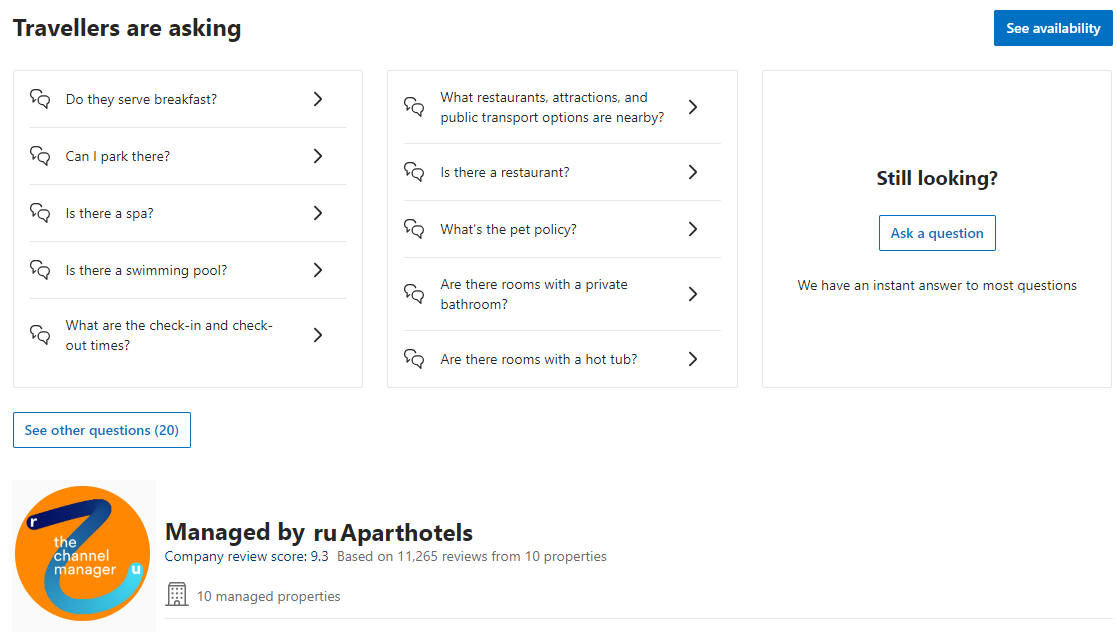This screenshot has width=1117, height=640.
Task: Expand the check-in and check-out times arrow
Action: [x=318, y=335]
